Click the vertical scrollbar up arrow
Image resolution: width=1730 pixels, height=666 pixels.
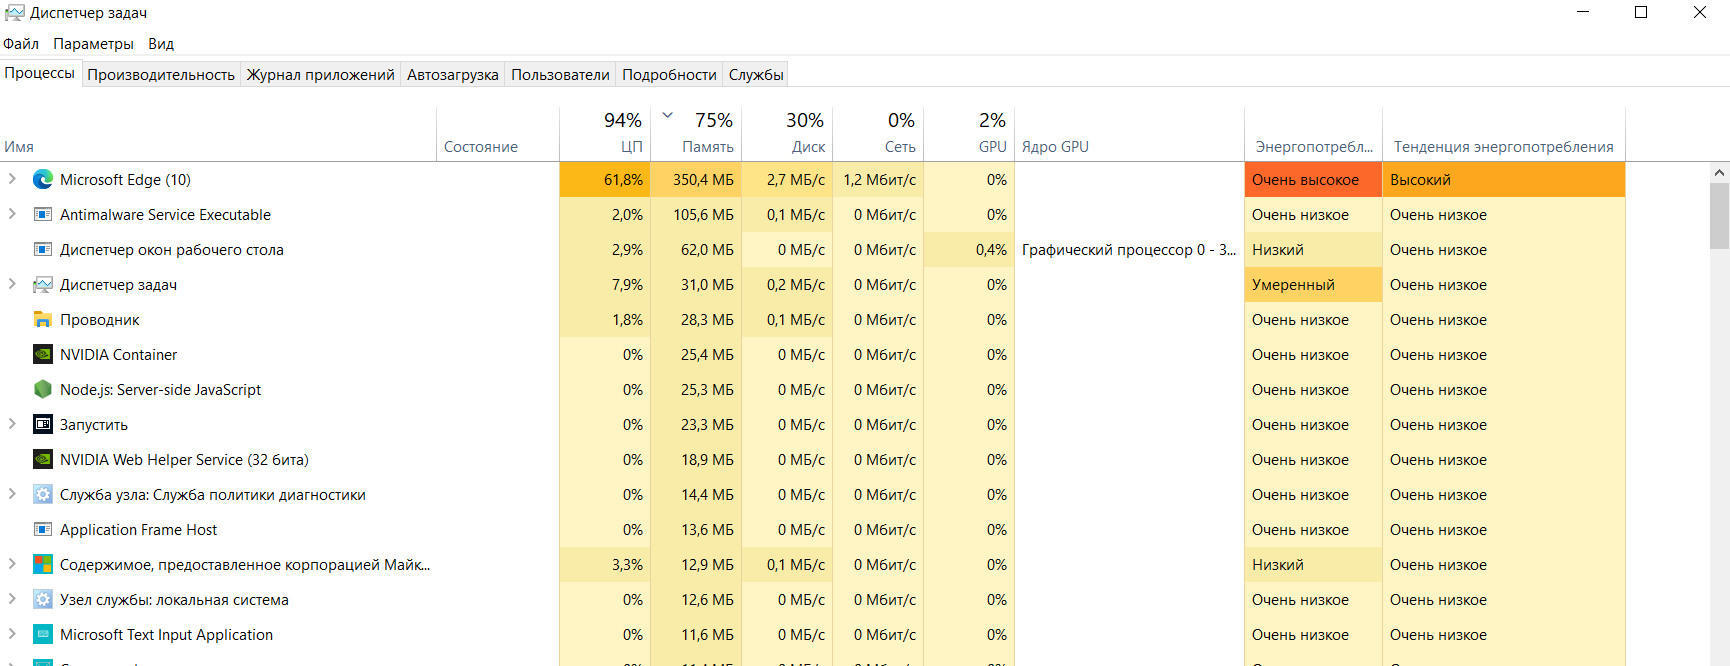pyautogui.click(x=1720, y=173)
